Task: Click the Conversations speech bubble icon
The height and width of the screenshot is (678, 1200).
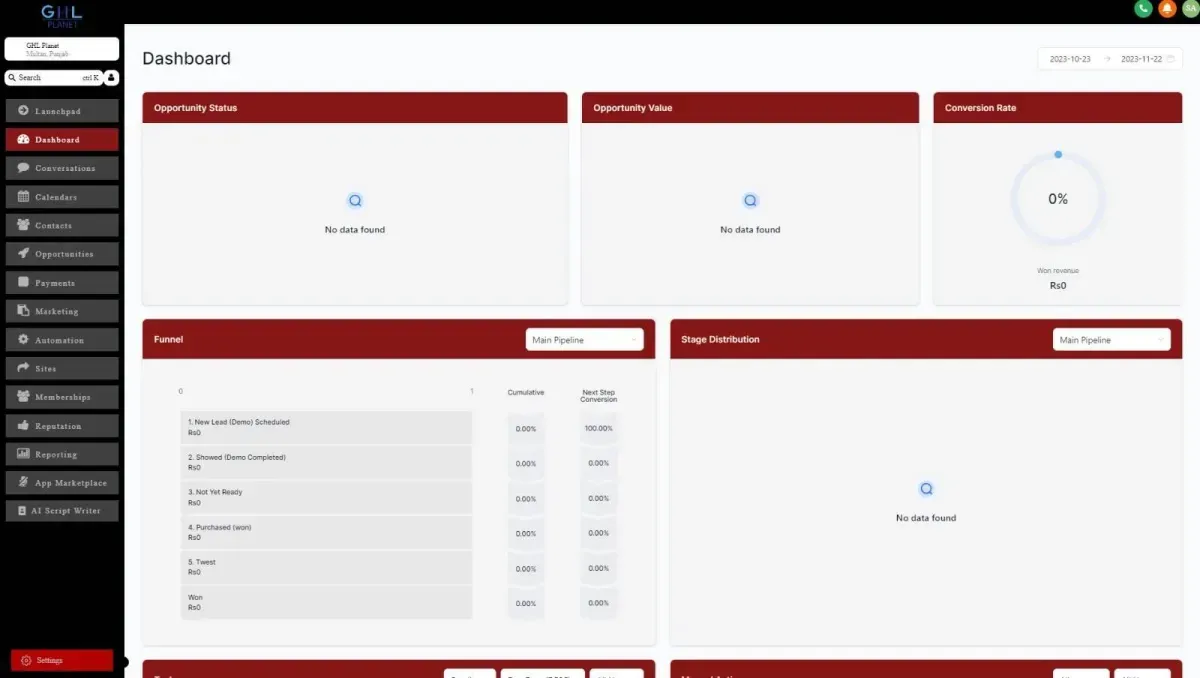Action: click(x=23, y=168)
